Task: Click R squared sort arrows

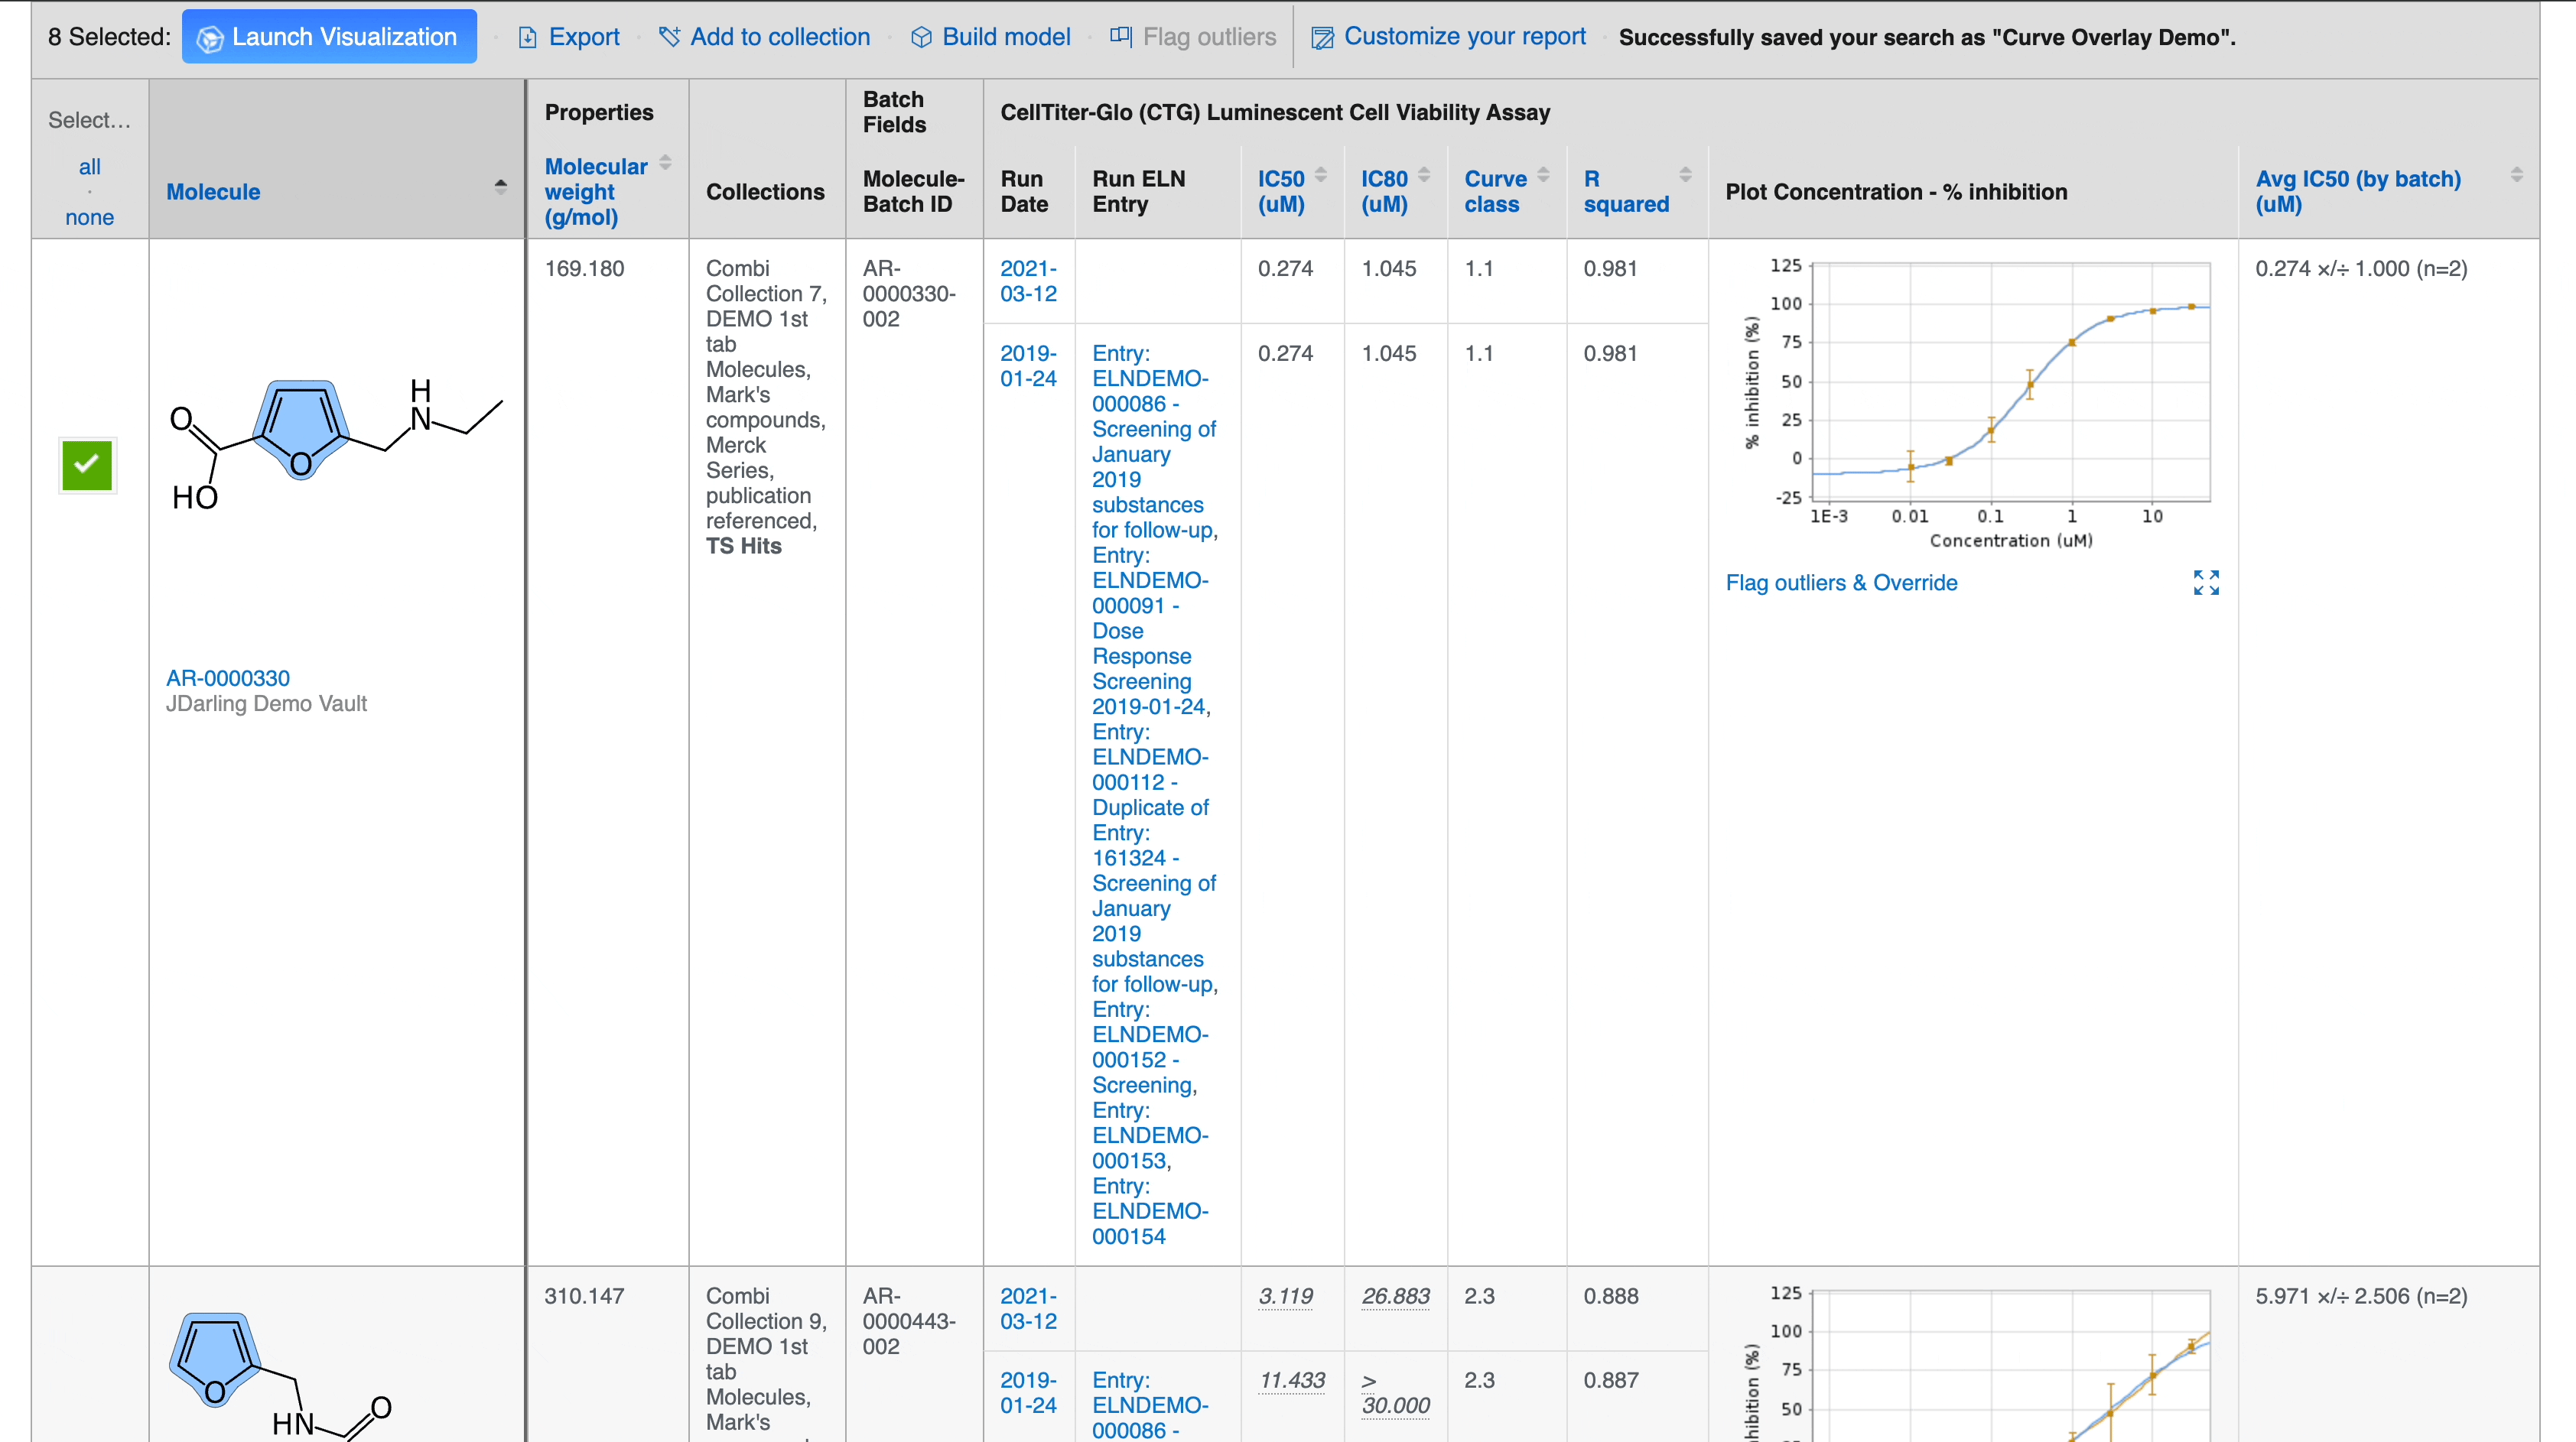Action: pyautogui.click(x=1685, y=174)
